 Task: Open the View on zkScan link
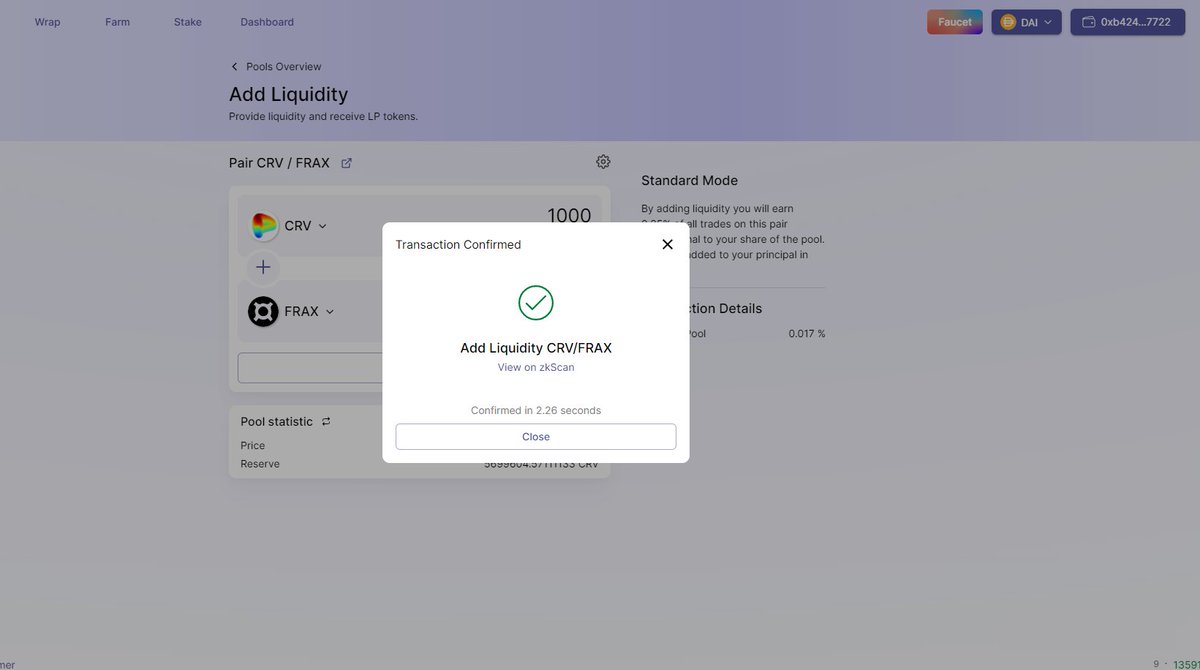[536, 367]
